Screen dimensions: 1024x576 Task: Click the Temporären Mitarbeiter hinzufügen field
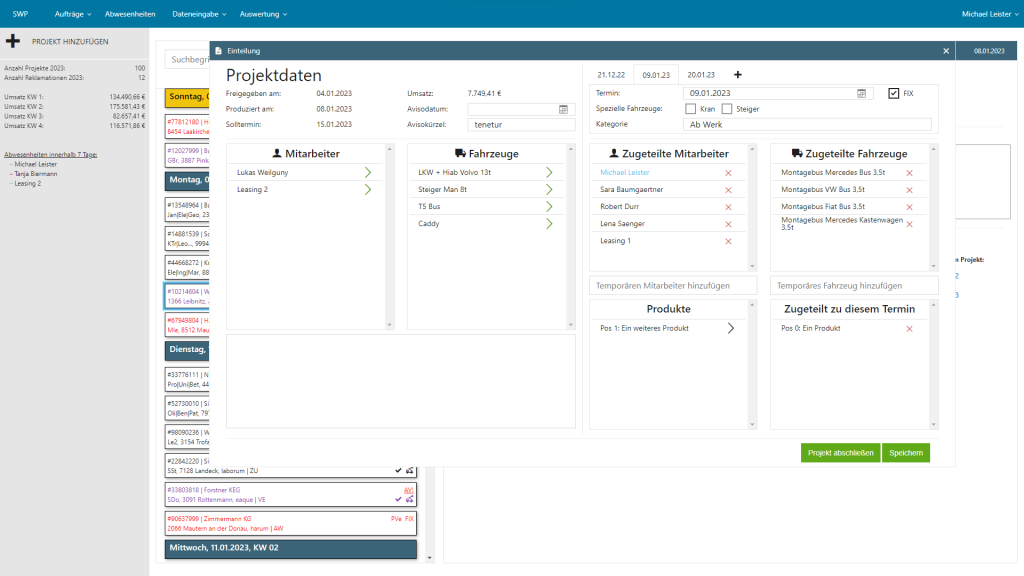(x=670, y=285)
